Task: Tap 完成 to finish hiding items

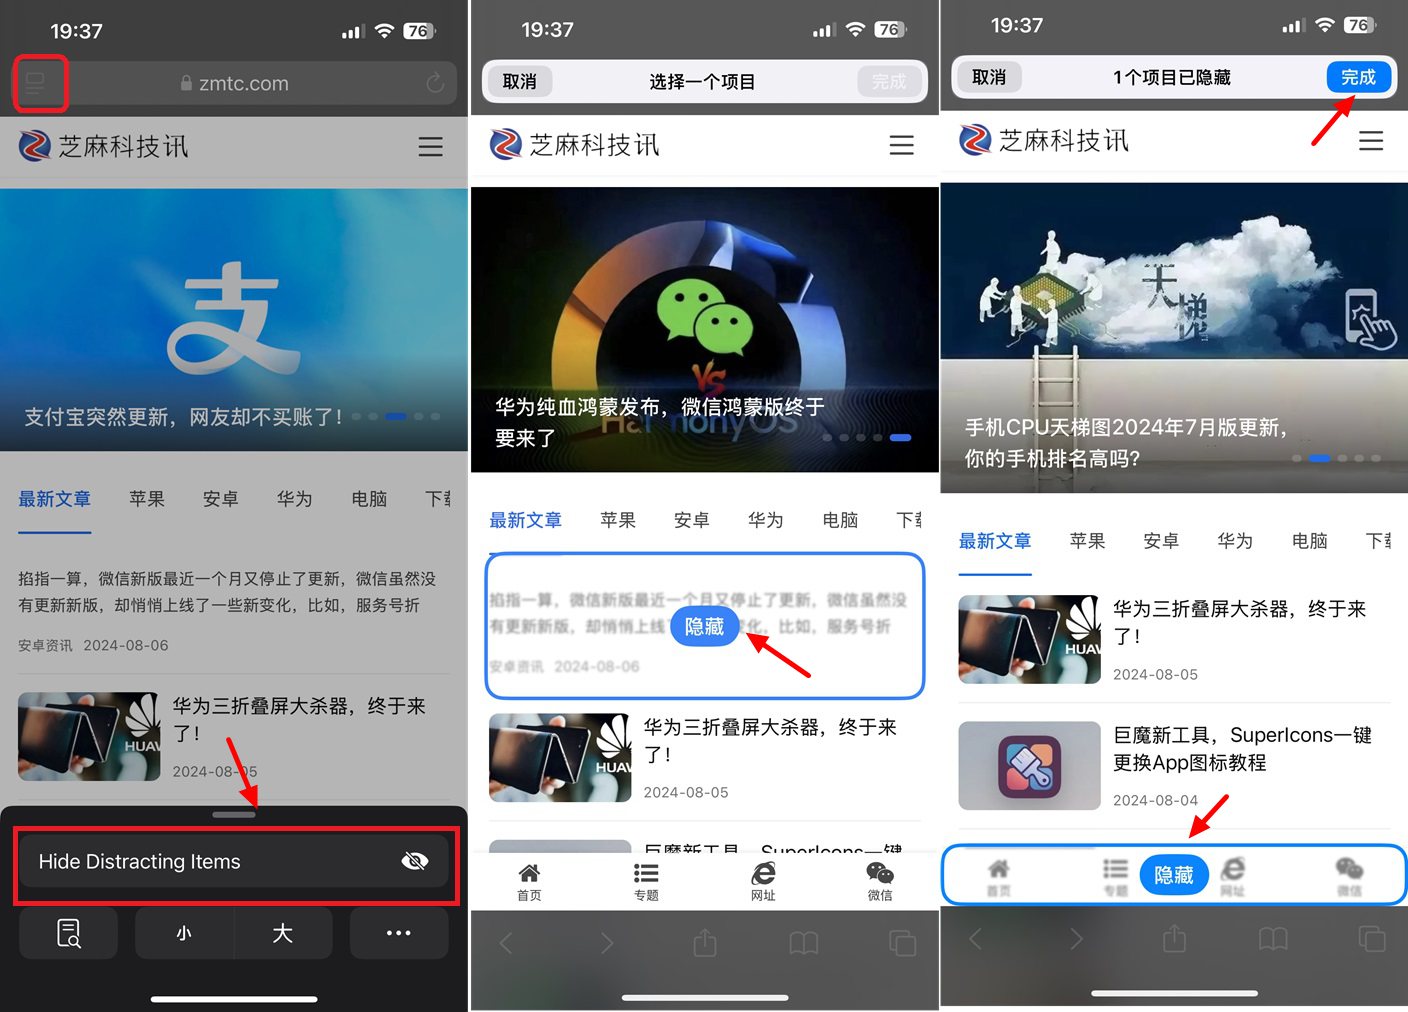Action: (x=1358, y=76)
